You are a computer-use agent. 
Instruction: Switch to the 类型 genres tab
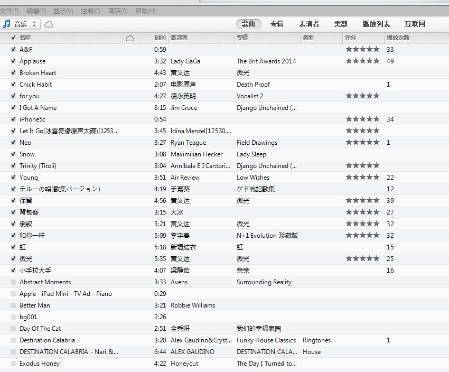(x=341, y=24)
